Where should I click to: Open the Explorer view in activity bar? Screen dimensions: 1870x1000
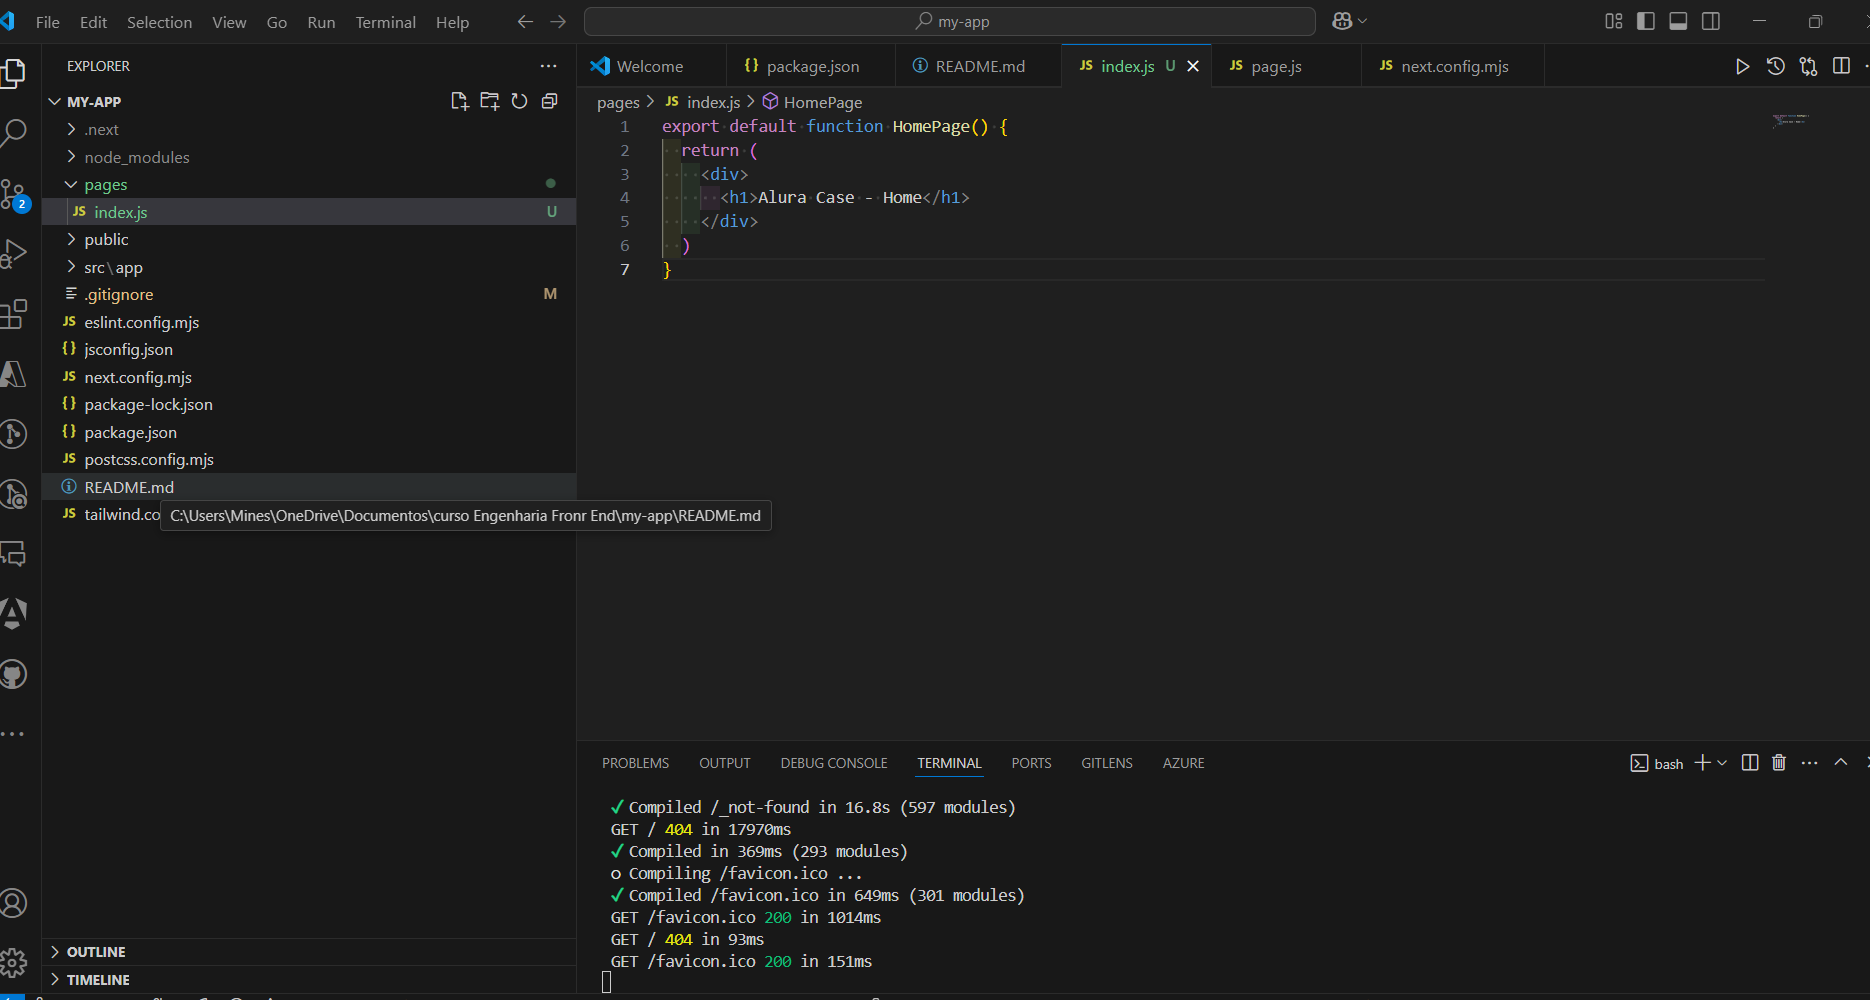point(13,73)
